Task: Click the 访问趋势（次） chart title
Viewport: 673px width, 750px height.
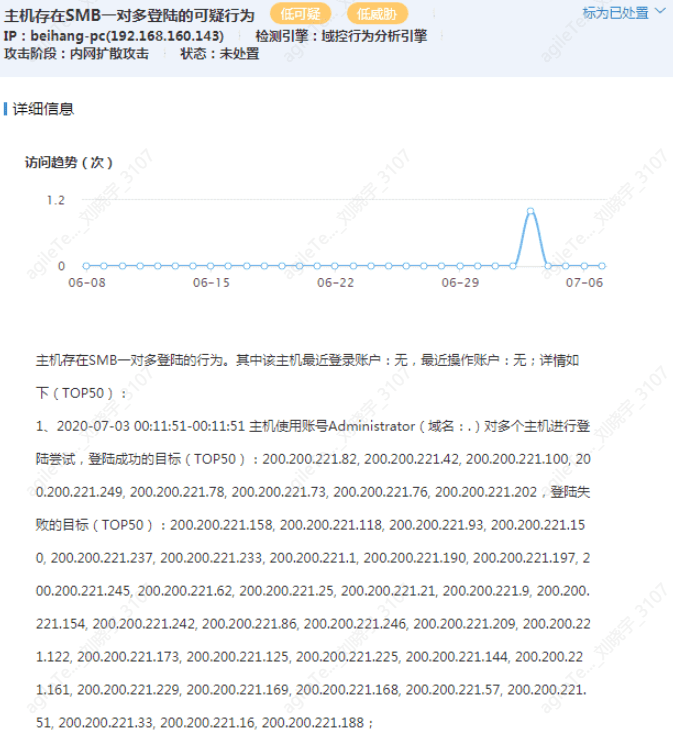Action: point(69,162)
